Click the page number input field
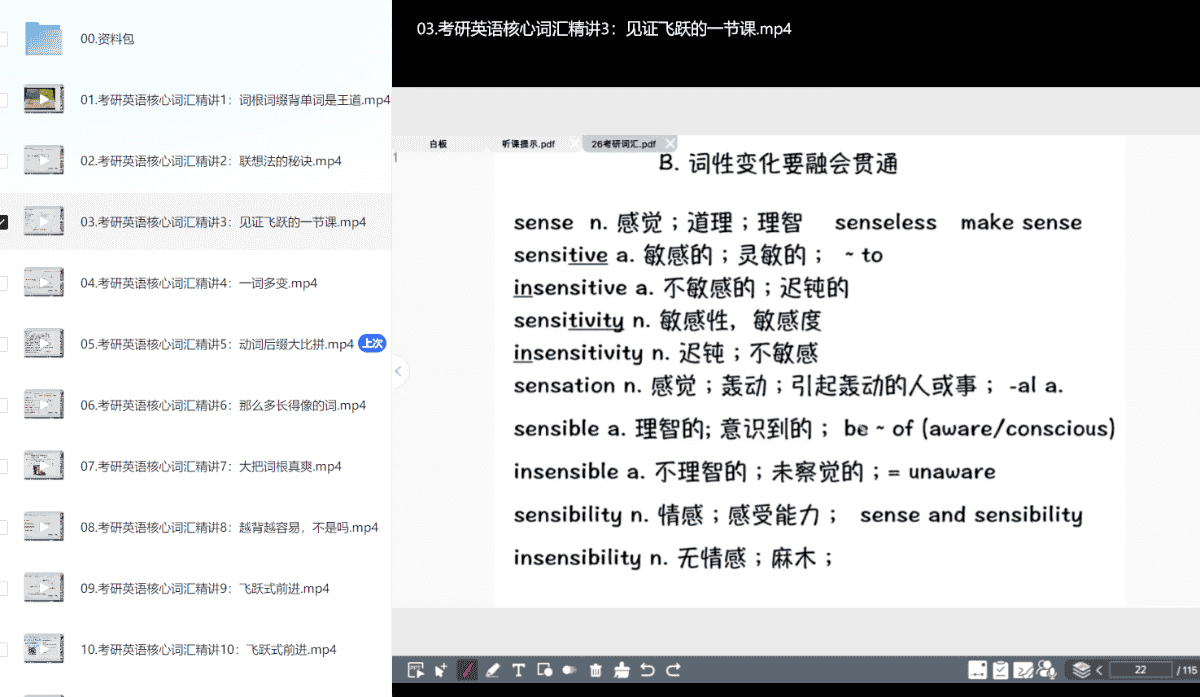 click(x=1140, y=670)
